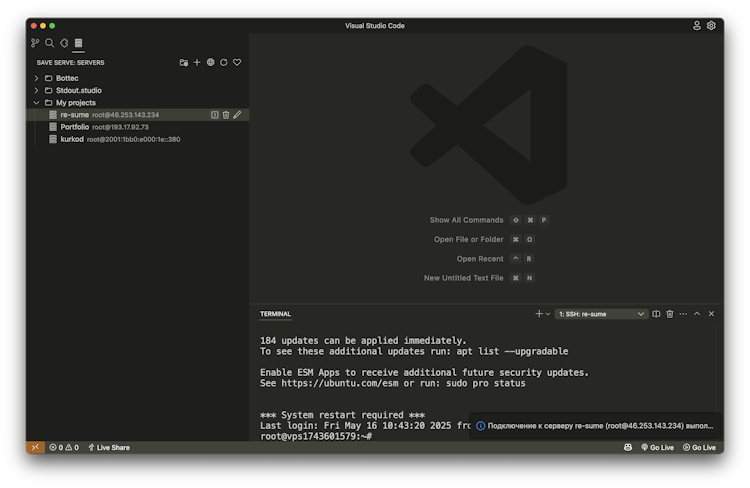Click the remote window indicator in status bar
The image size is (750, 488).
coord(35,447)
